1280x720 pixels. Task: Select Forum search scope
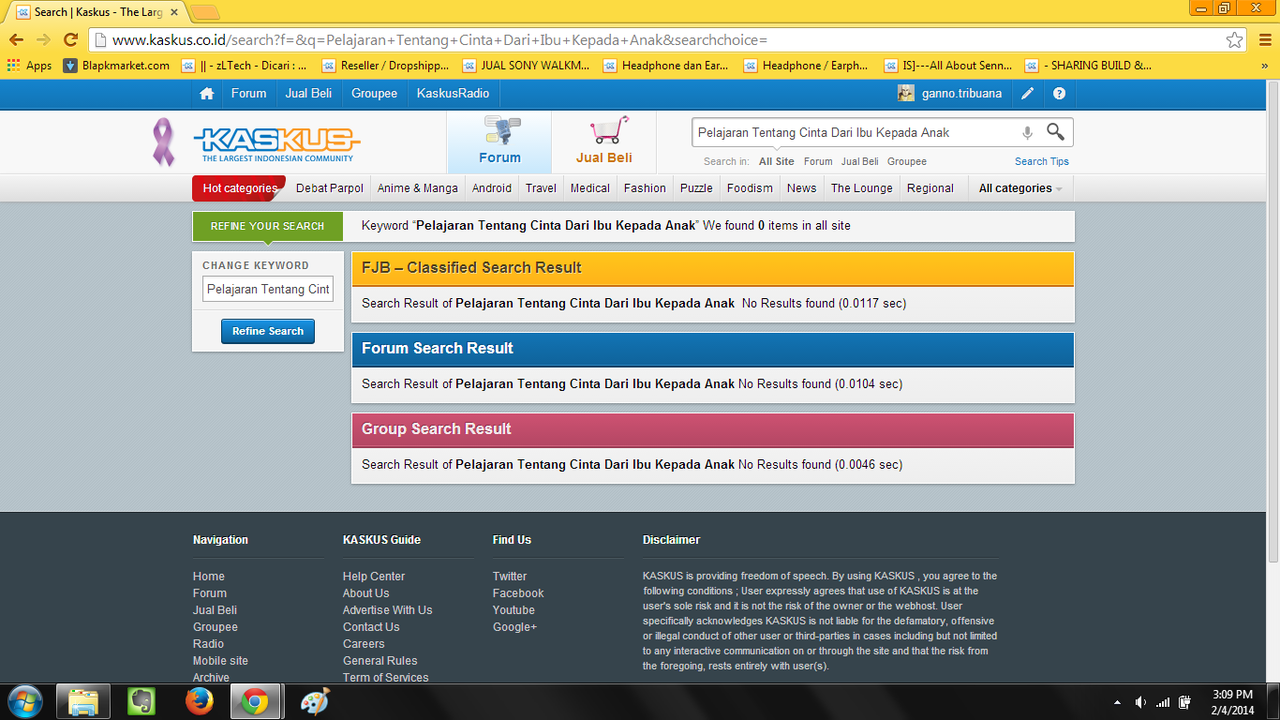pyautogui.click(x=818, y=161)
